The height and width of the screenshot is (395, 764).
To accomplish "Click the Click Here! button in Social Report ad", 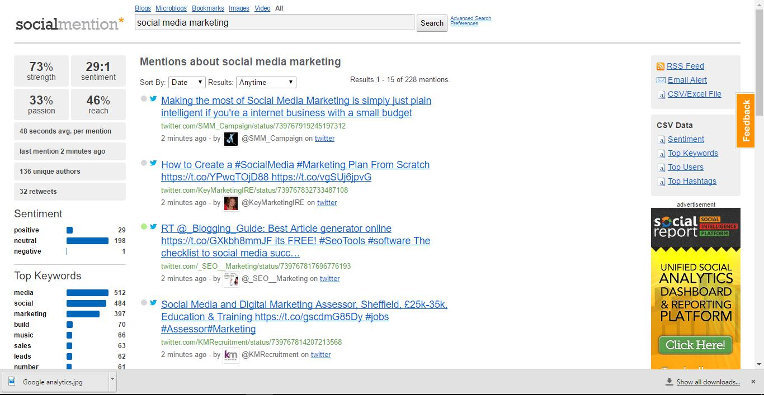I will 695,345.
